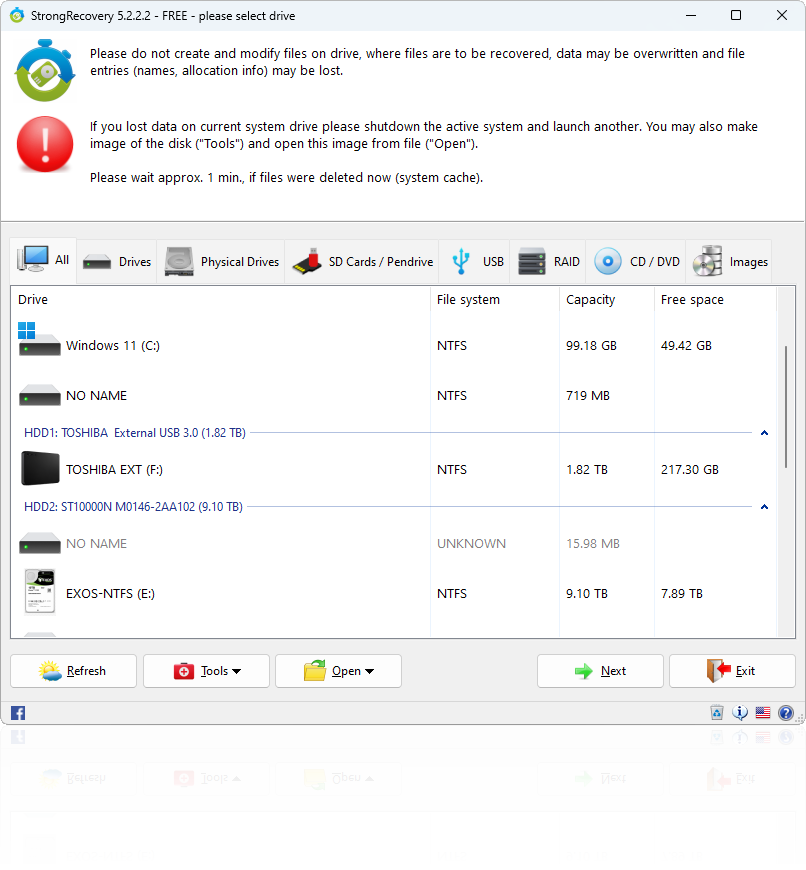Click the HDD2: ST10000N M0146-2AA102 header
Screen dimensions: 806x870
(x=133, y=507)
